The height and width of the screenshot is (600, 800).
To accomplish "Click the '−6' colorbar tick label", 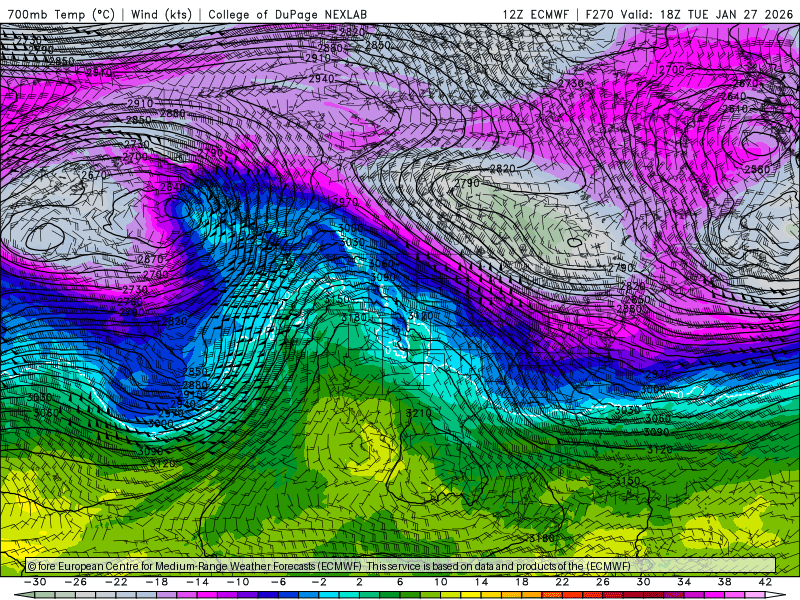I will [x=279, y=582].
